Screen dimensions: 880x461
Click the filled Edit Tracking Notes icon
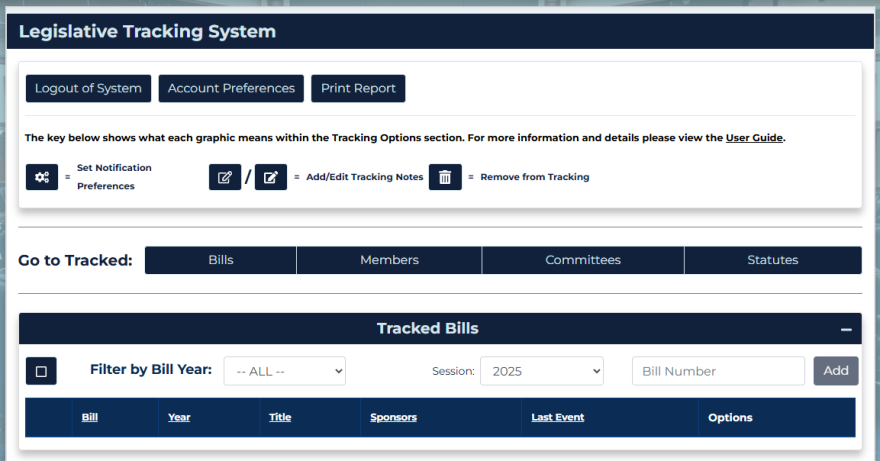[271, 177]
